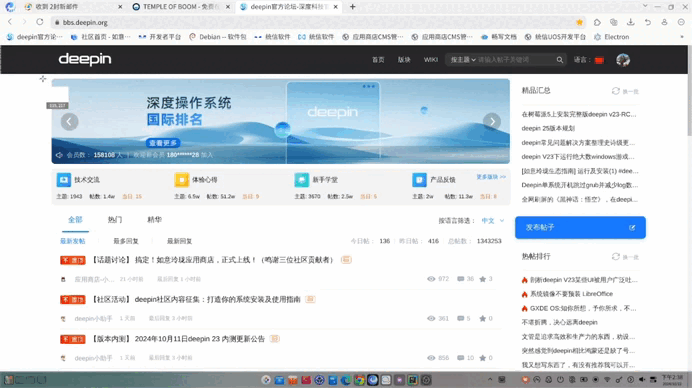Open the 语言 flag language selector

coord(599,60)
